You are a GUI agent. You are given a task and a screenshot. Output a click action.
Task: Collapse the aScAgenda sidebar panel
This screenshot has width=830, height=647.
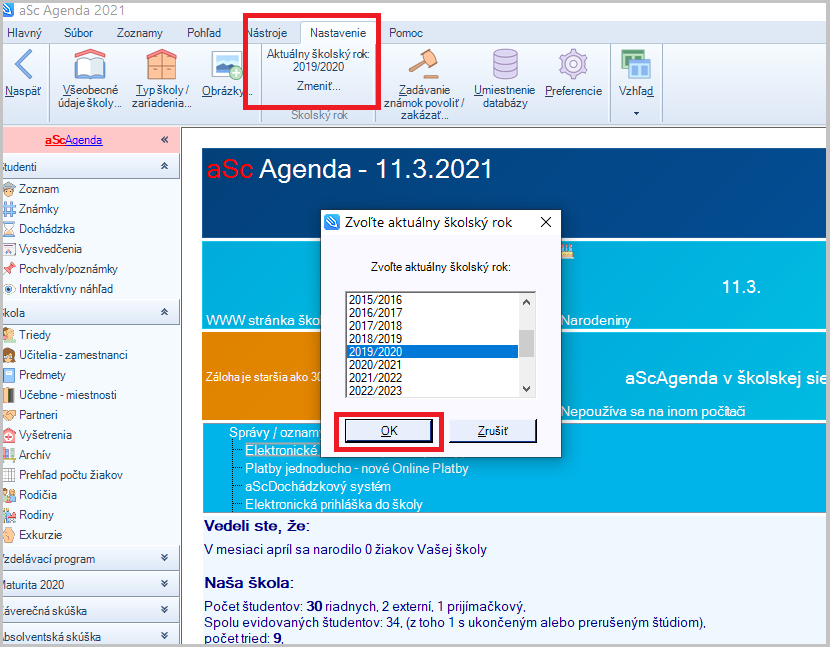(x=165, y=140)
